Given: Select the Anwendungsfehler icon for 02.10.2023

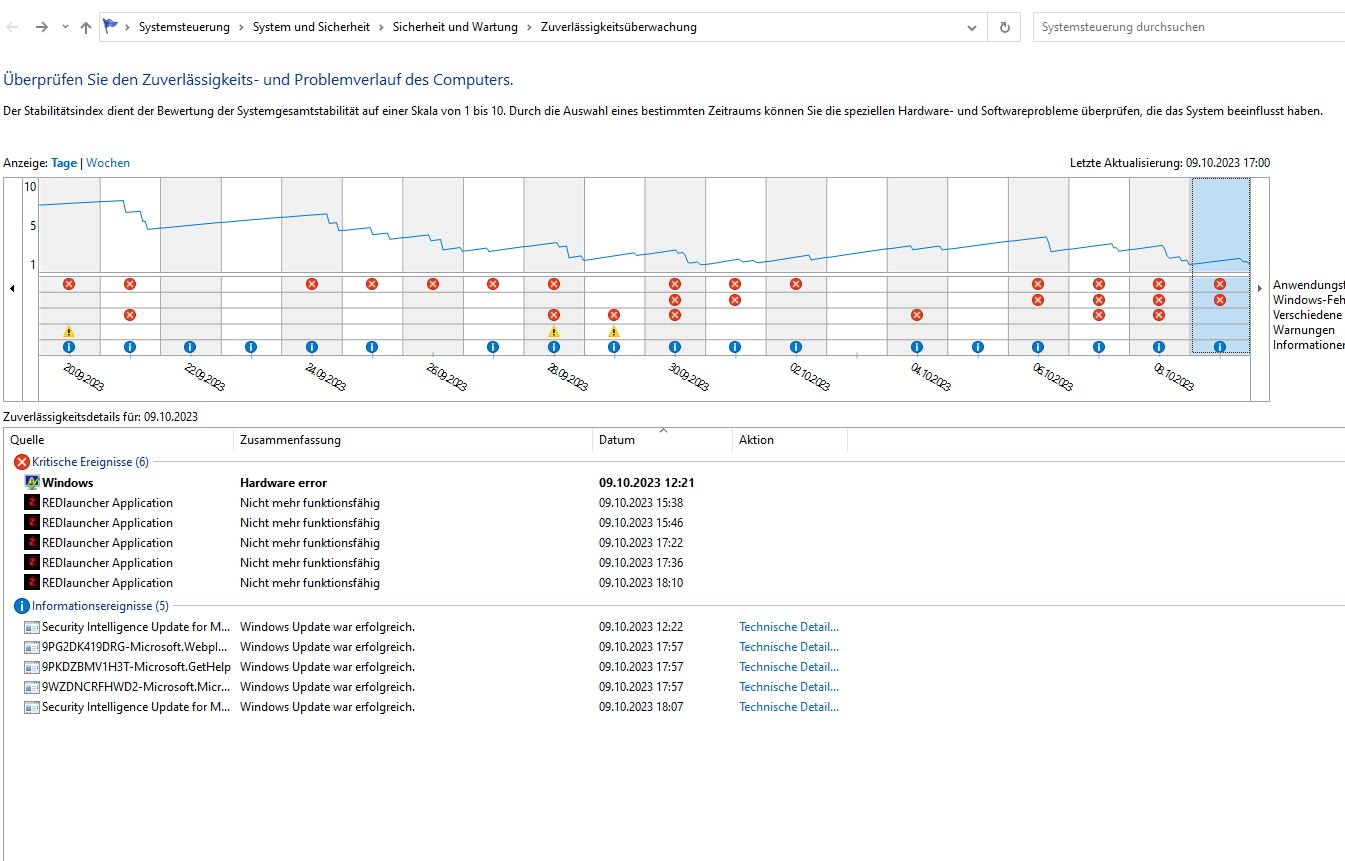Looking at the screenshot, I should point(796,284).
